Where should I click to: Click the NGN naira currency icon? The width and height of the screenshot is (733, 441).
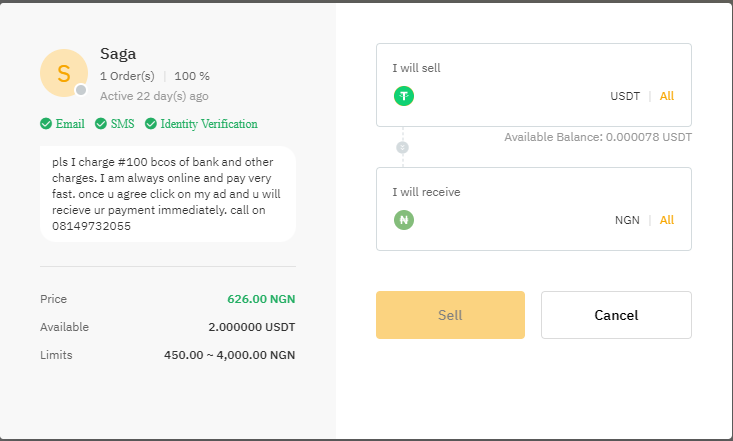[x=404, y=220]
